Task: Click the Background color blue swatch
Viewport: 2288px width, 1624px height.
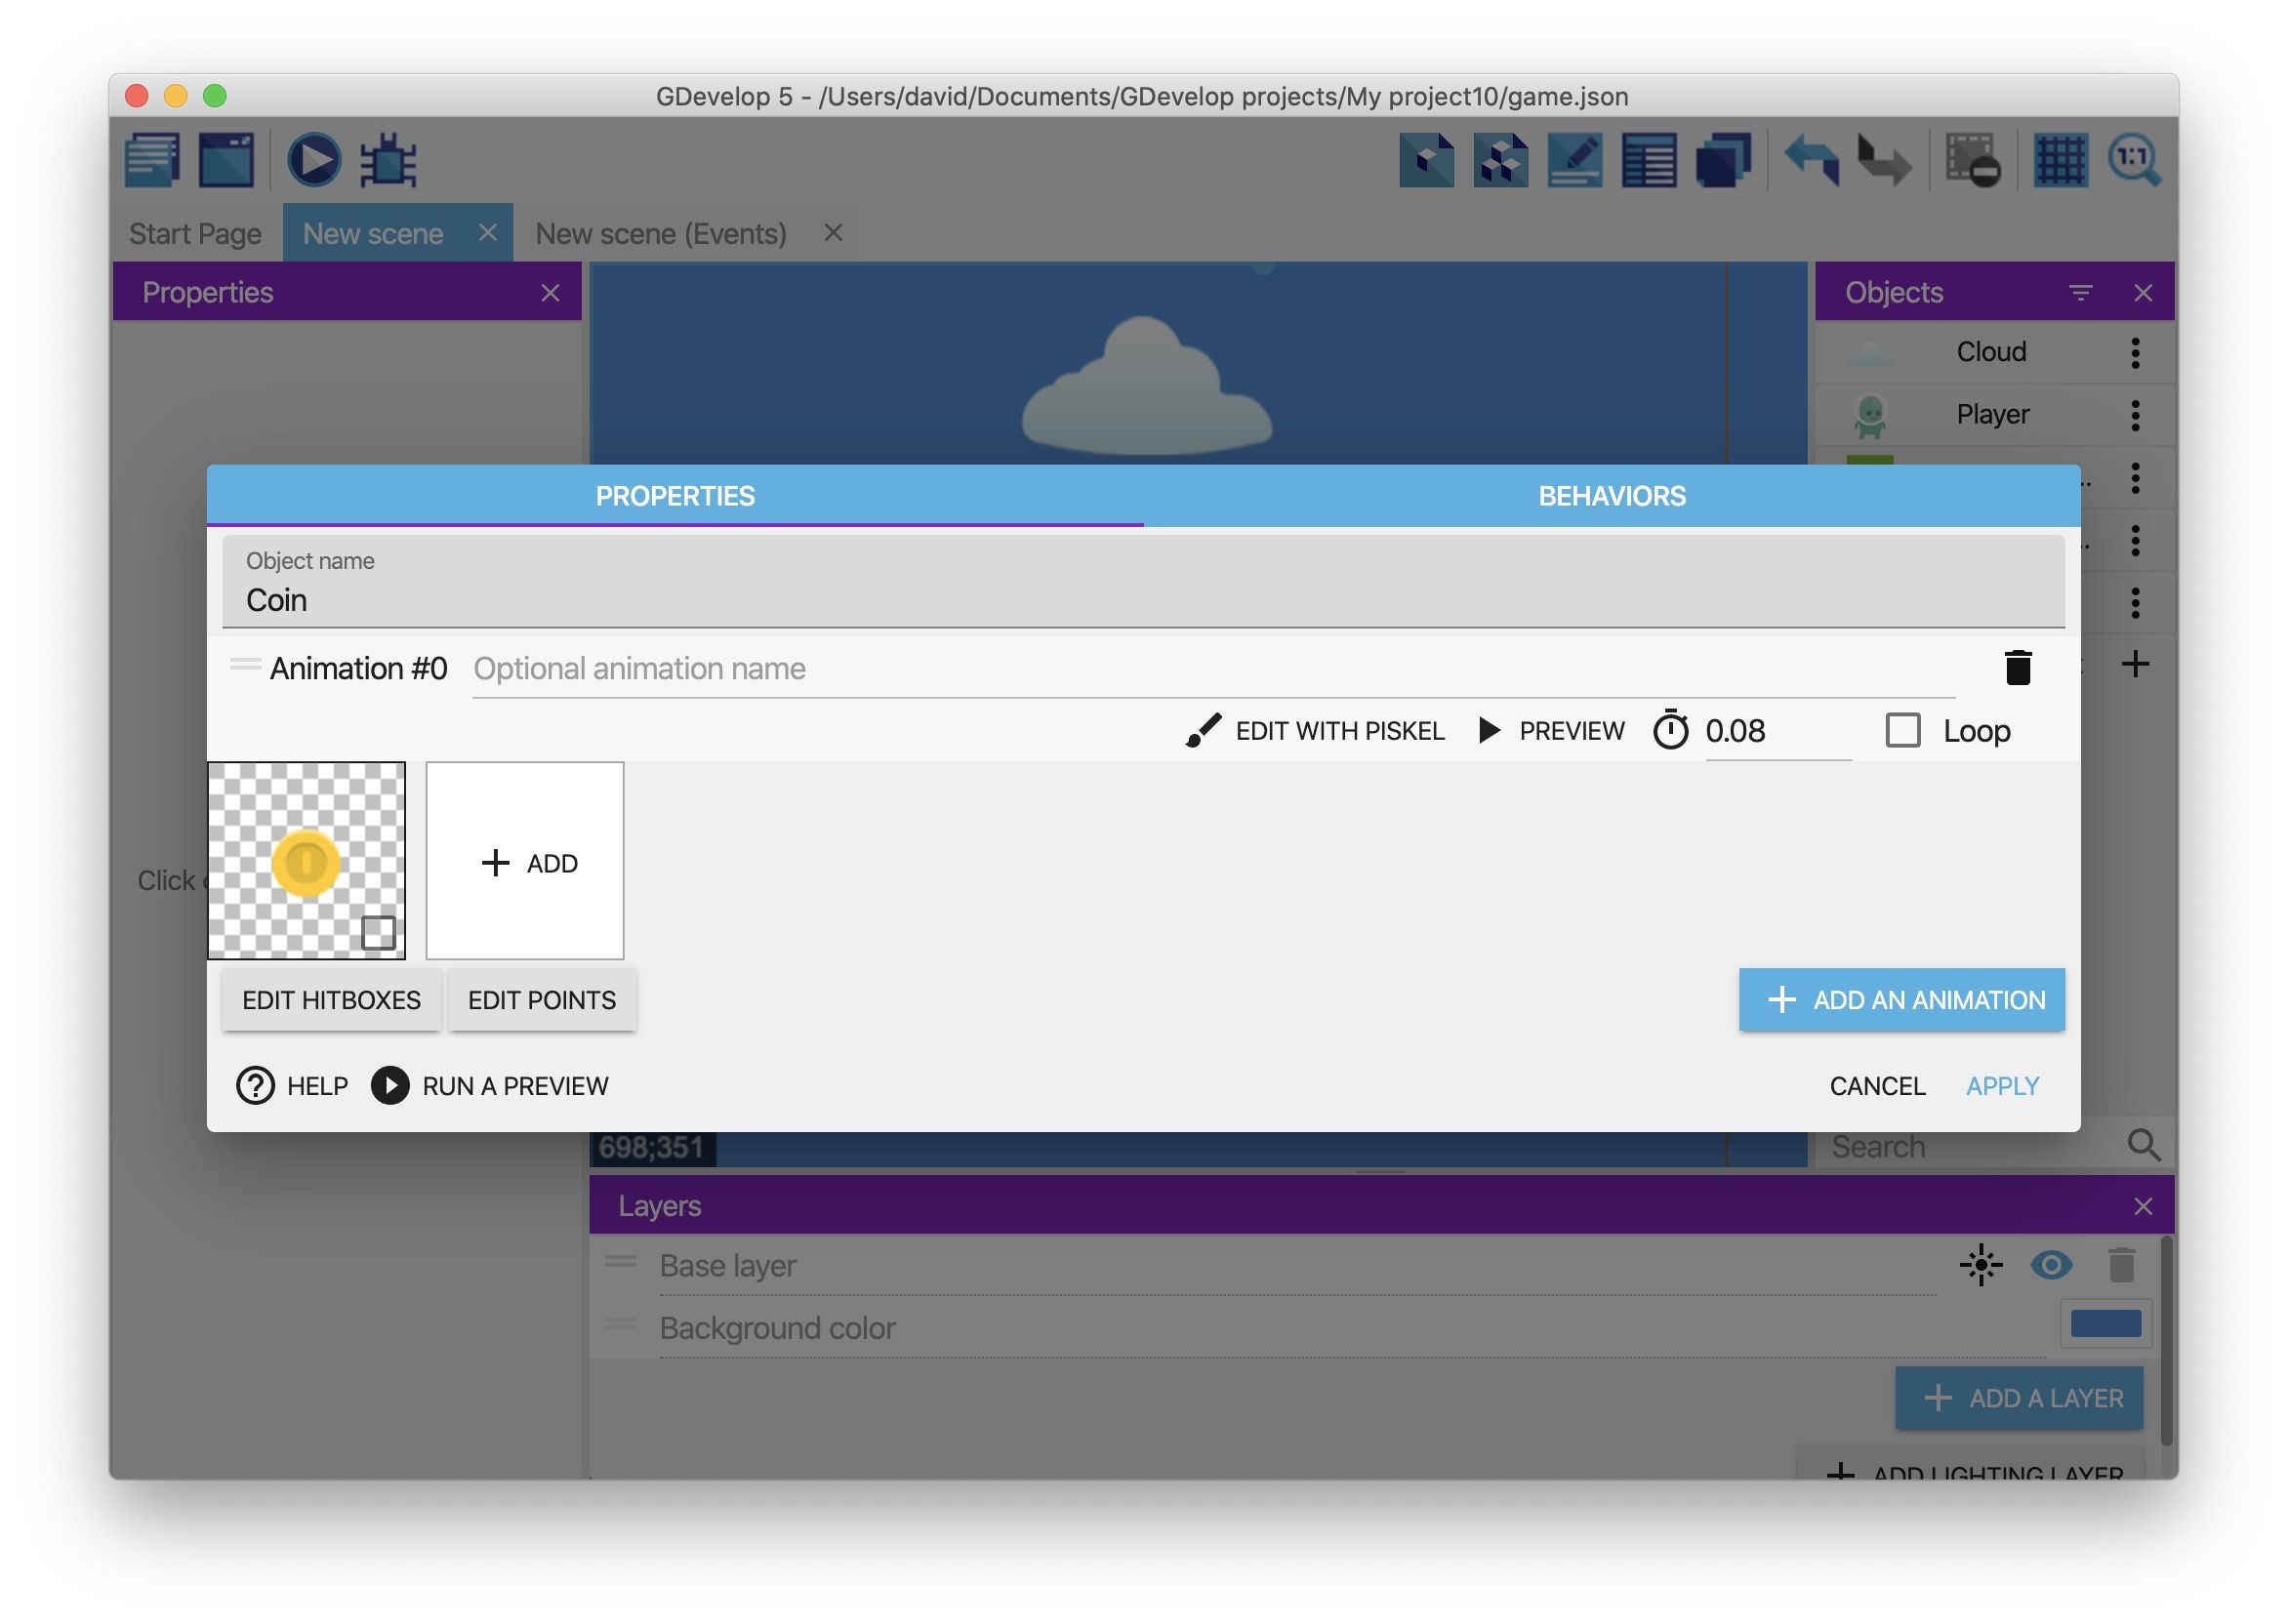Action: [x=2105, y=1324]
